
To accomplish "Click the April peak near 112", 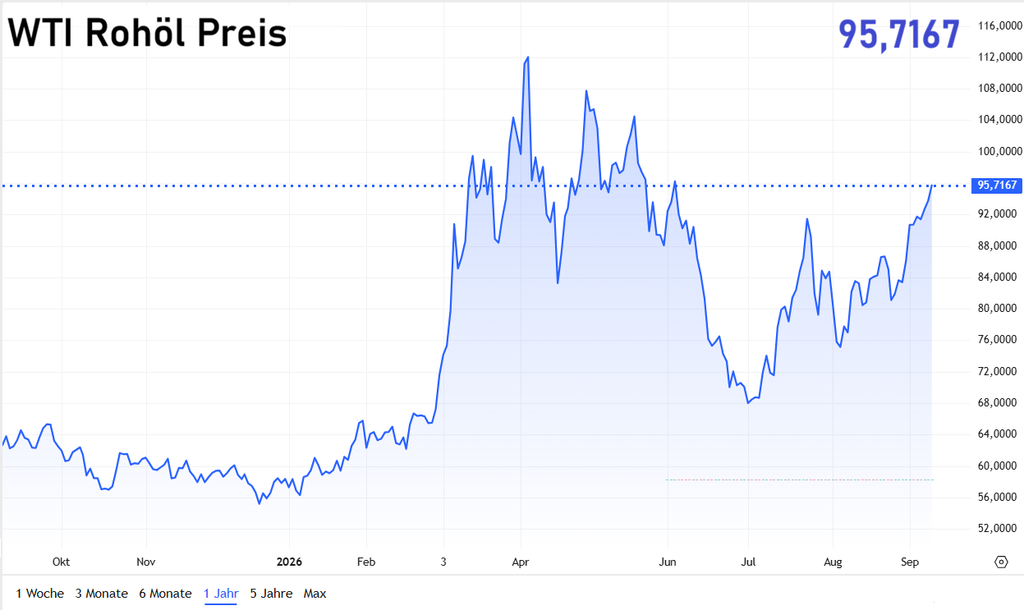I will [527, 58].
